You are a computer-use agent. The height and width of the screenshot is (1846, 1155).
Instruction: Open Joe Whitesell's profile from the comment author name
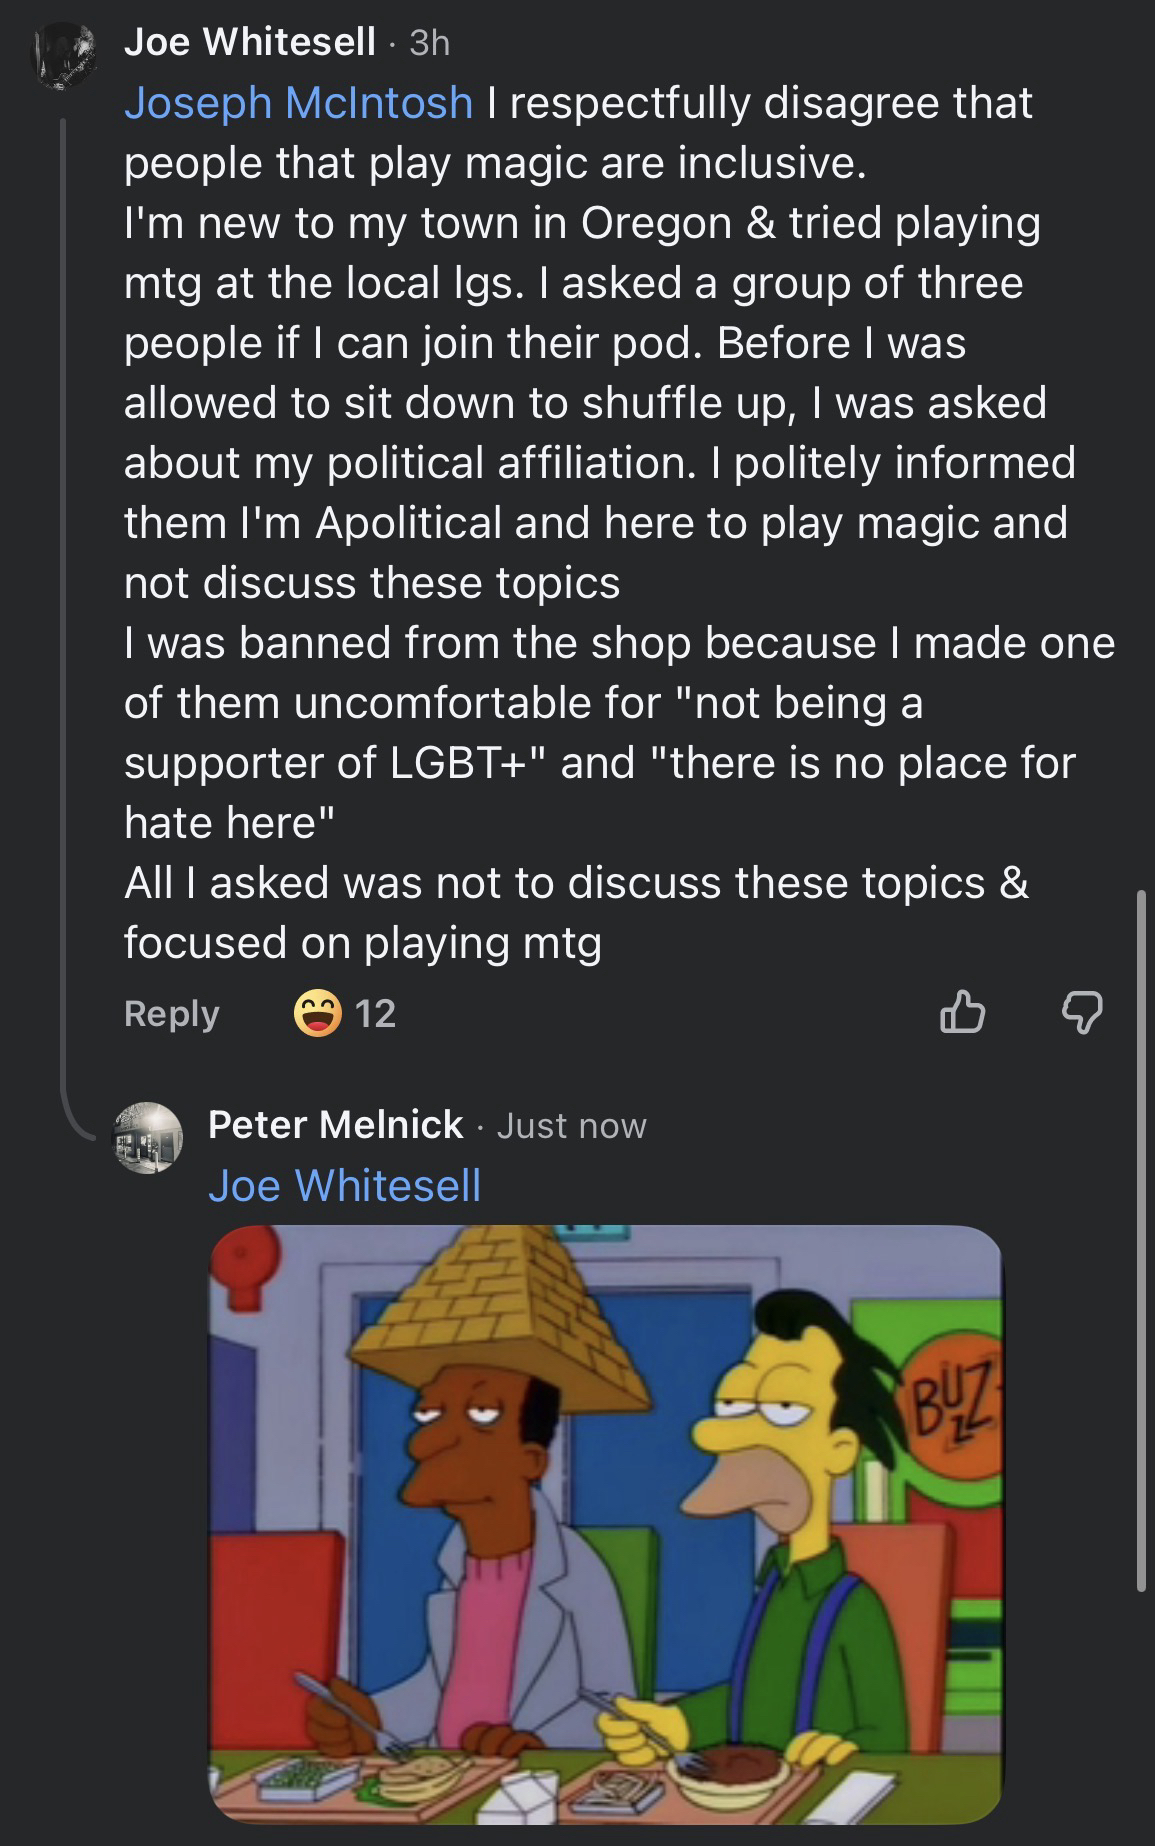click(250, 41)
